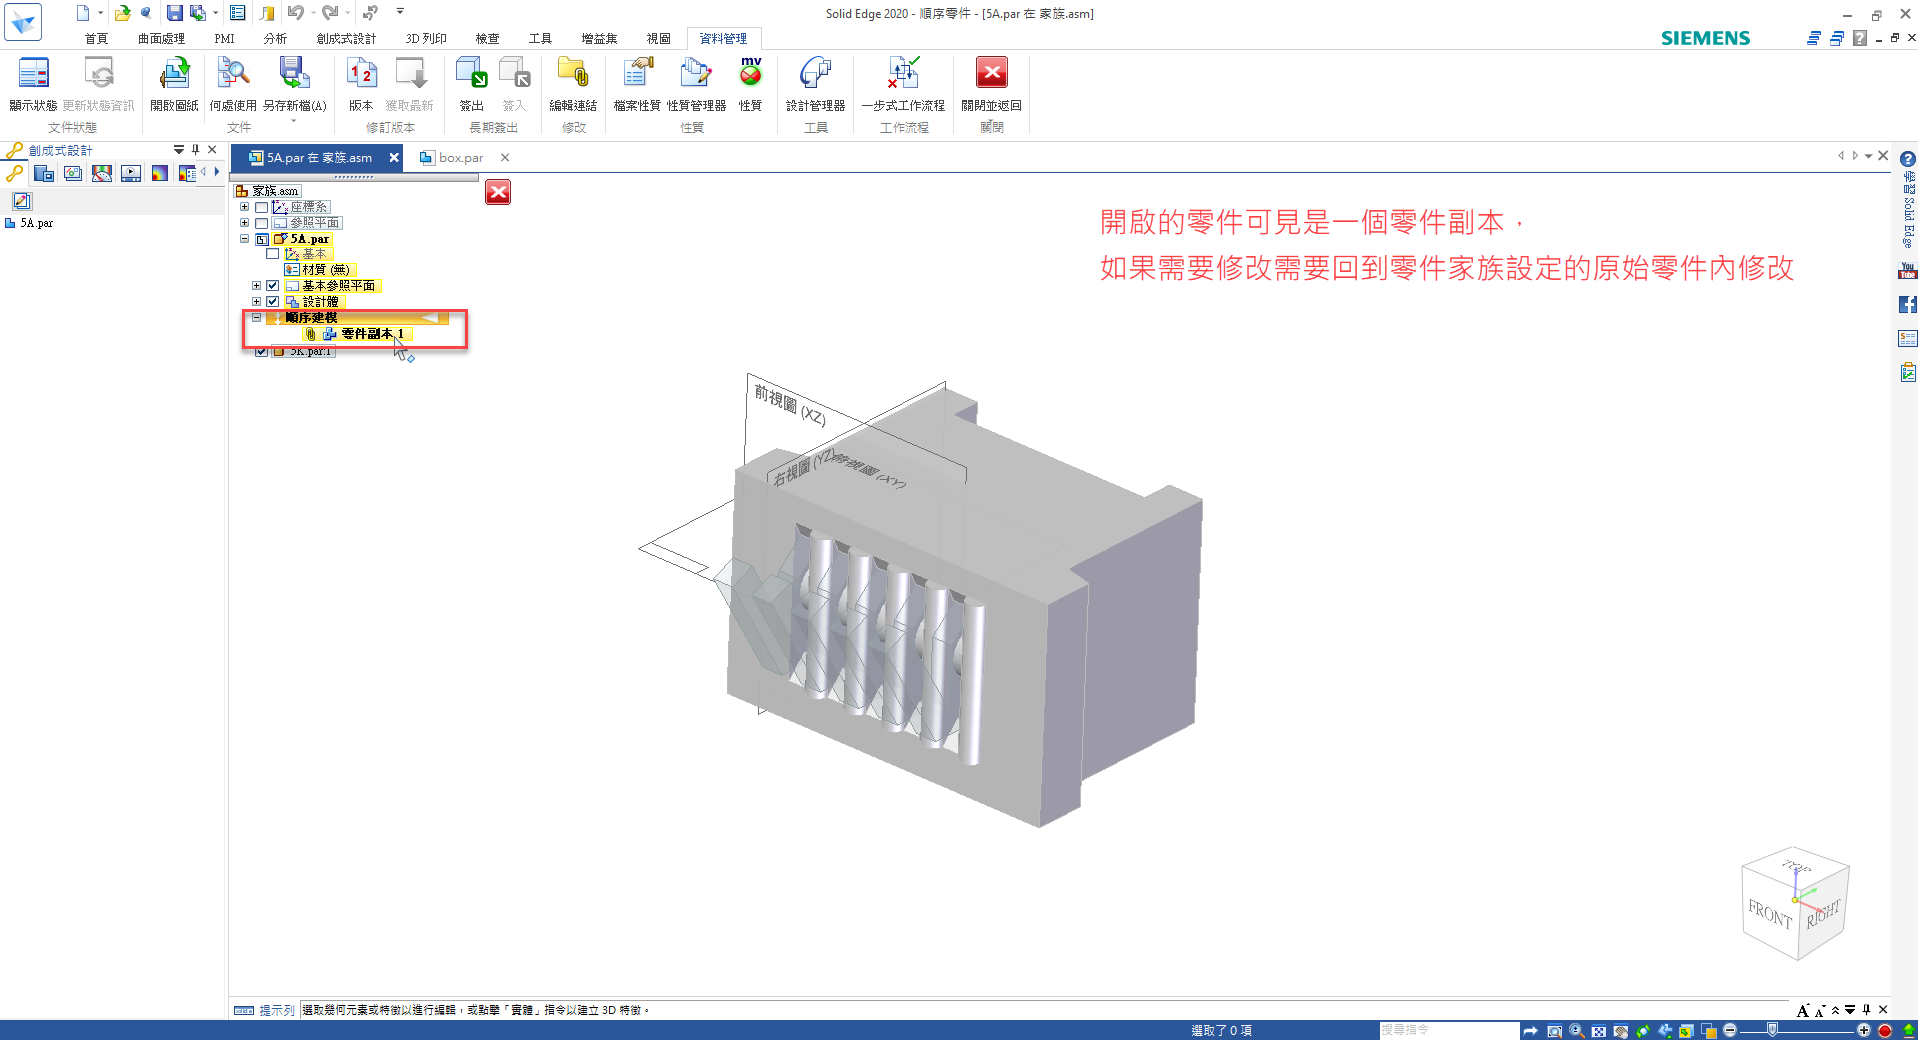
Task: Click the 何處使用 (where used) icon
Action: pyautogui.click(x=233, y=73)
